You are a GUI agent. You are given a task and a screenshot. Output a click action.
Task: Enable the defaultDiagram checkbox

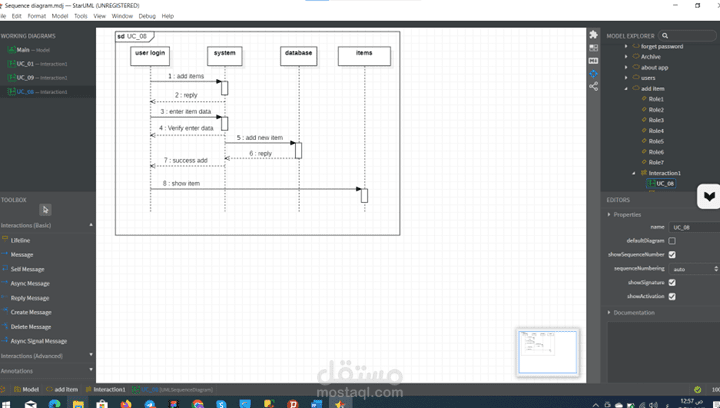pos(672,240)
